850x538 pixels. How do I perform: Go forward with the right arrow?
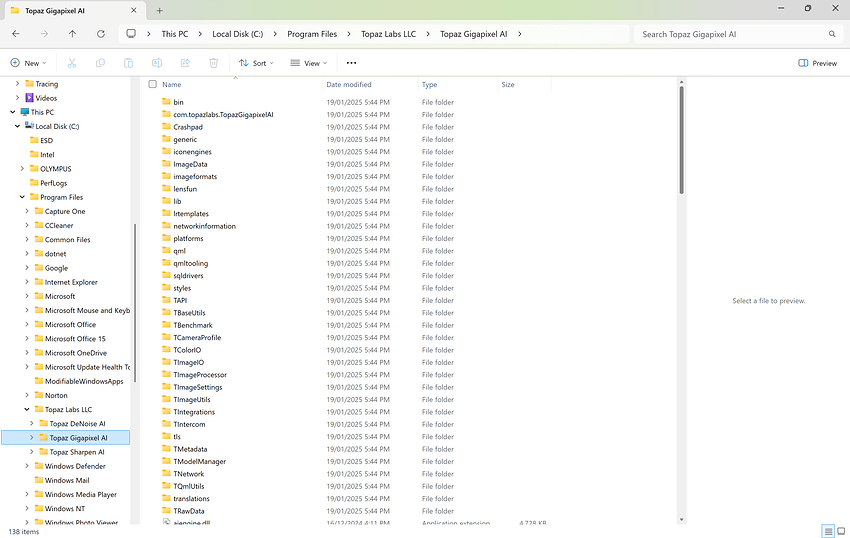[44, 34]
